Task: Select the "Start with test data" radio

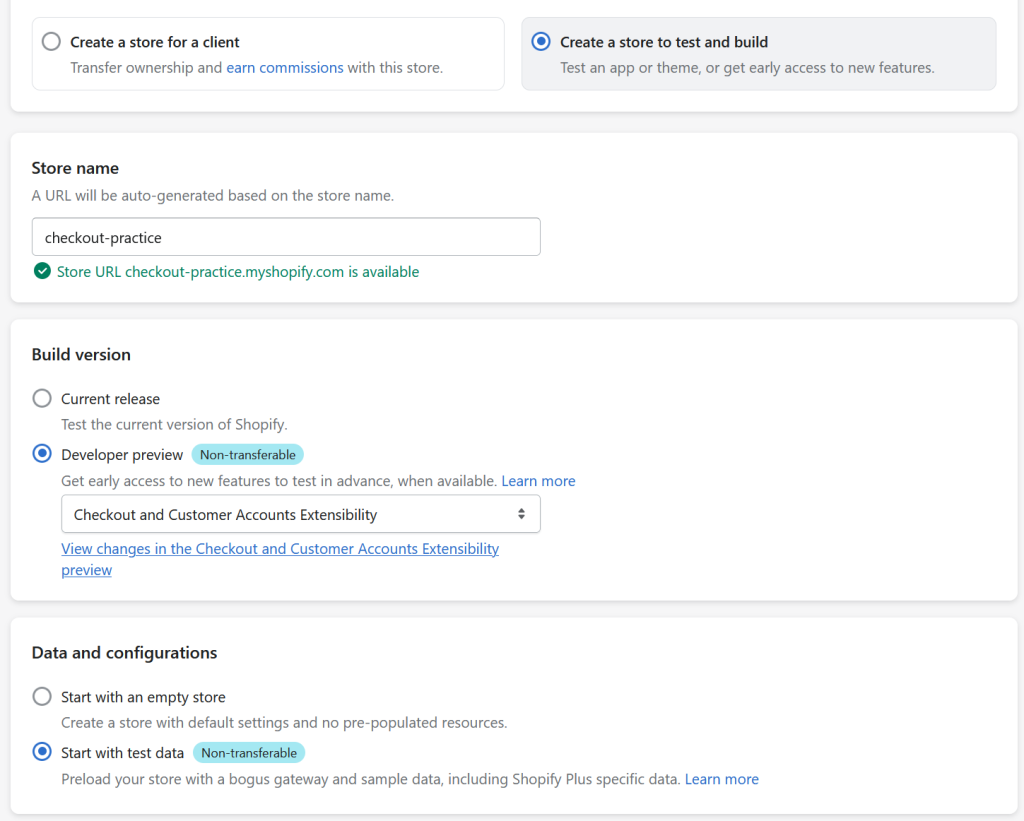Action: (42, 752)
